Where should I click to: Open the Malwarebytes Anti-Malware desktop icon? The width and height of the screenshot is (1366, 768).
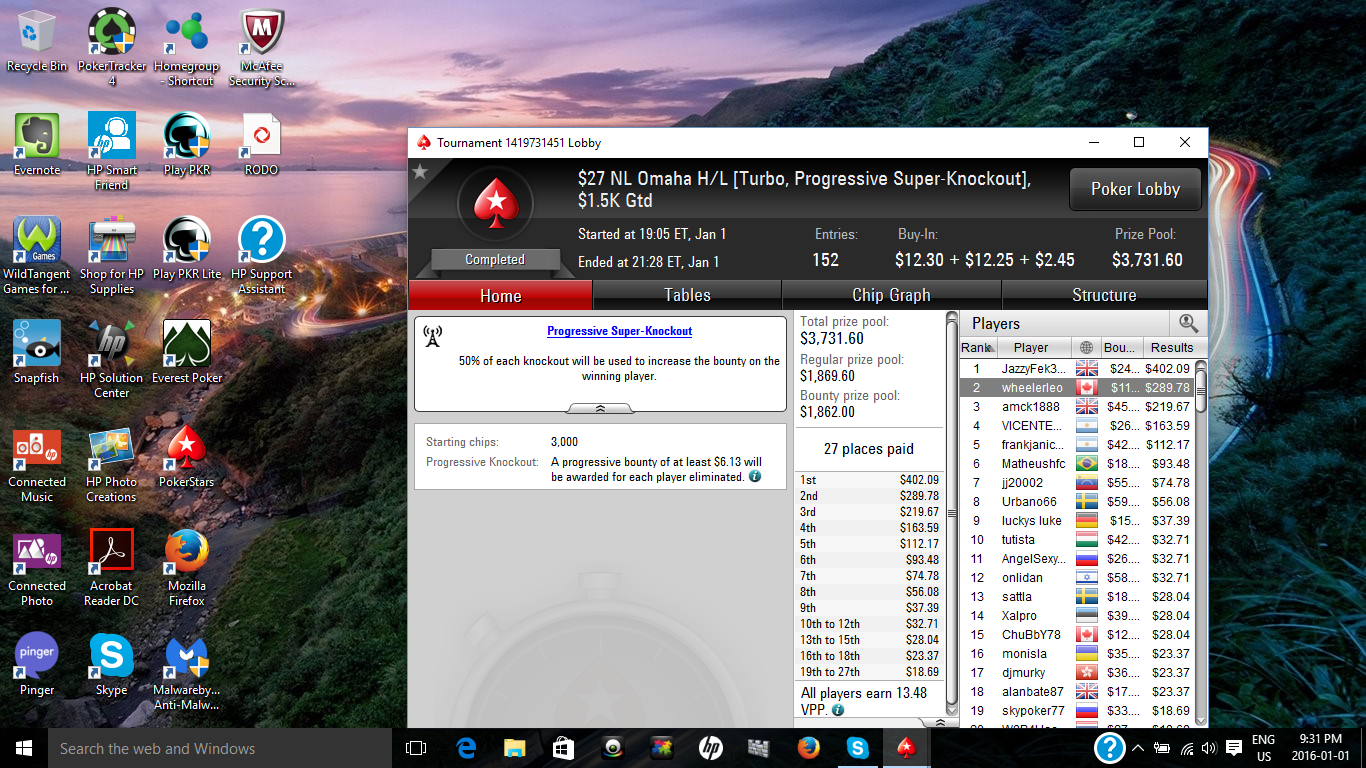pyautogui.click(x=187, y=672)
